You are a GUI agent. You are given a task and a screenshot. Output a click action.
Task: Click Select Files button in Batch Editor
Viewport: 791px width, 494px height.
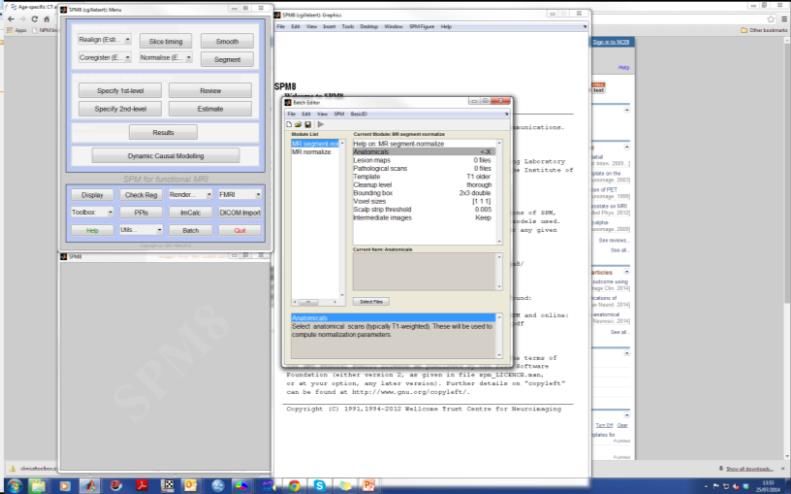pyautogui.click(x=371, y=301)
